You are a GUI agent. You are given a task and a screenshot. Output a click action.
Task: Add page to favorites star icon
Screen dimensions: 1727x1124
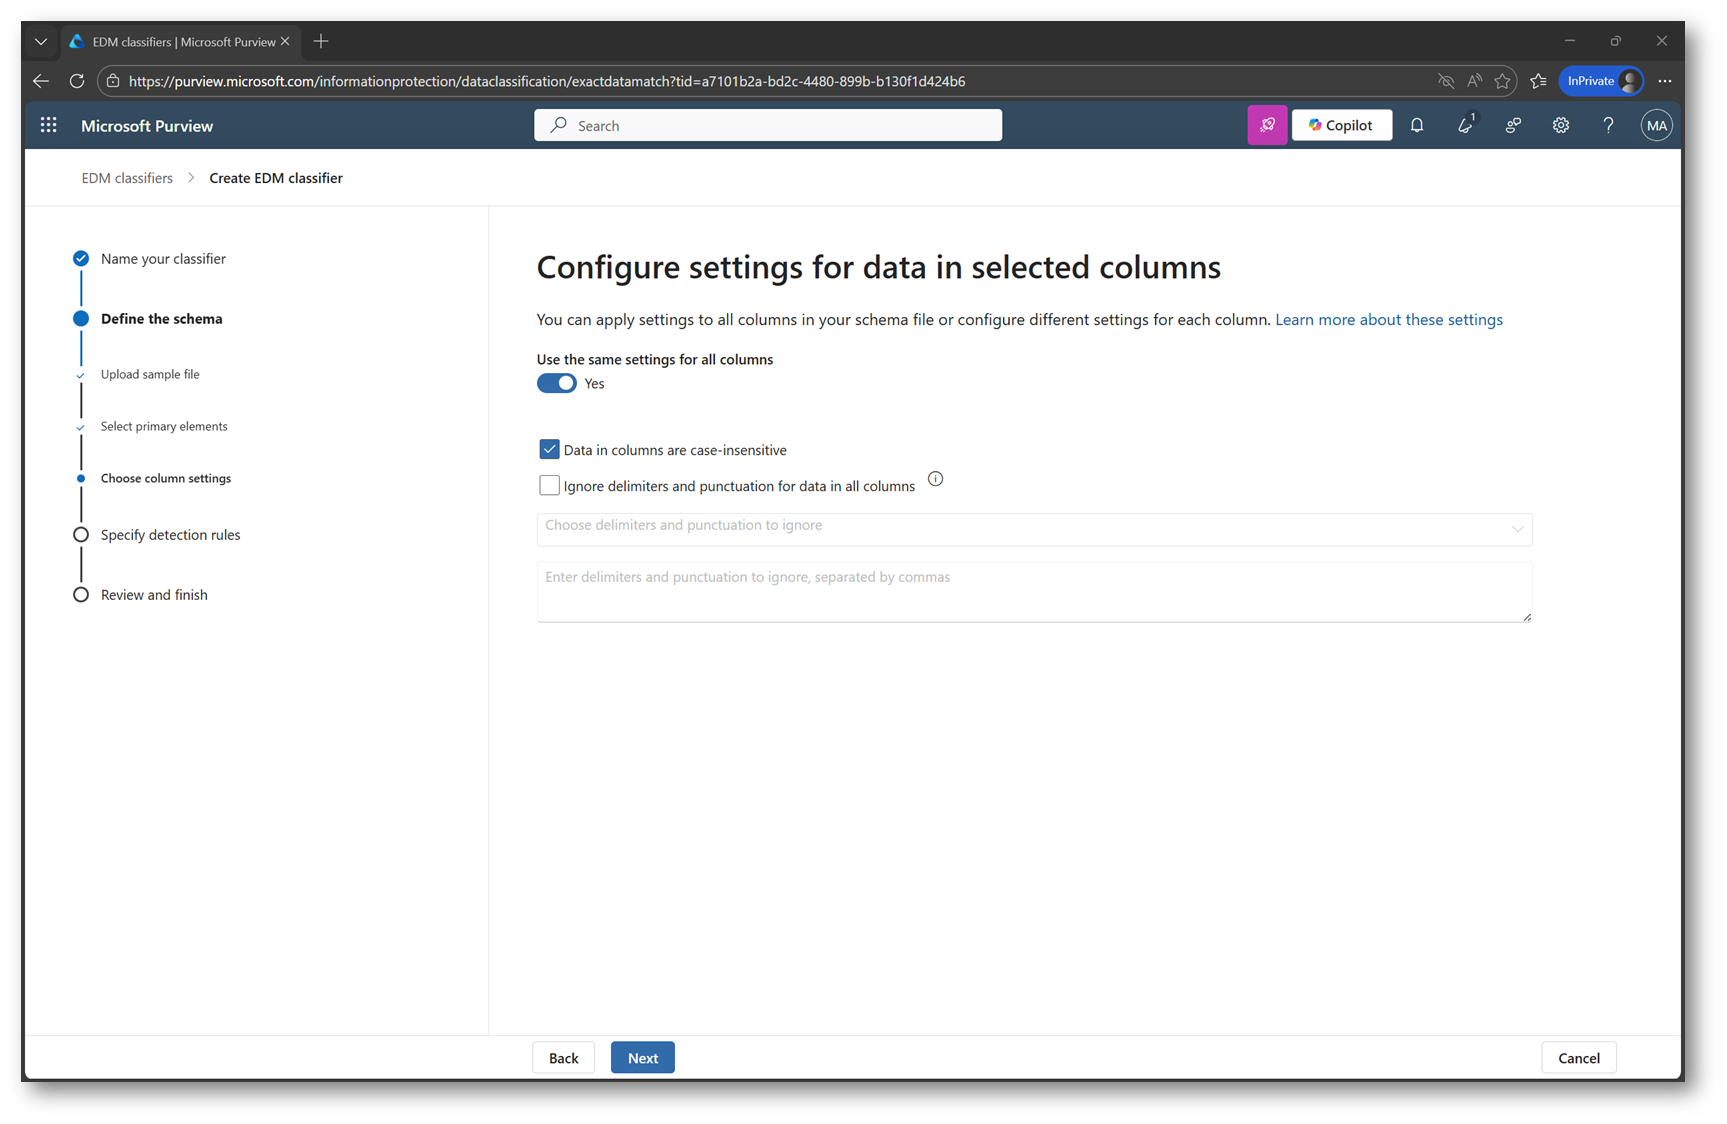click(x=1502, y=81)
